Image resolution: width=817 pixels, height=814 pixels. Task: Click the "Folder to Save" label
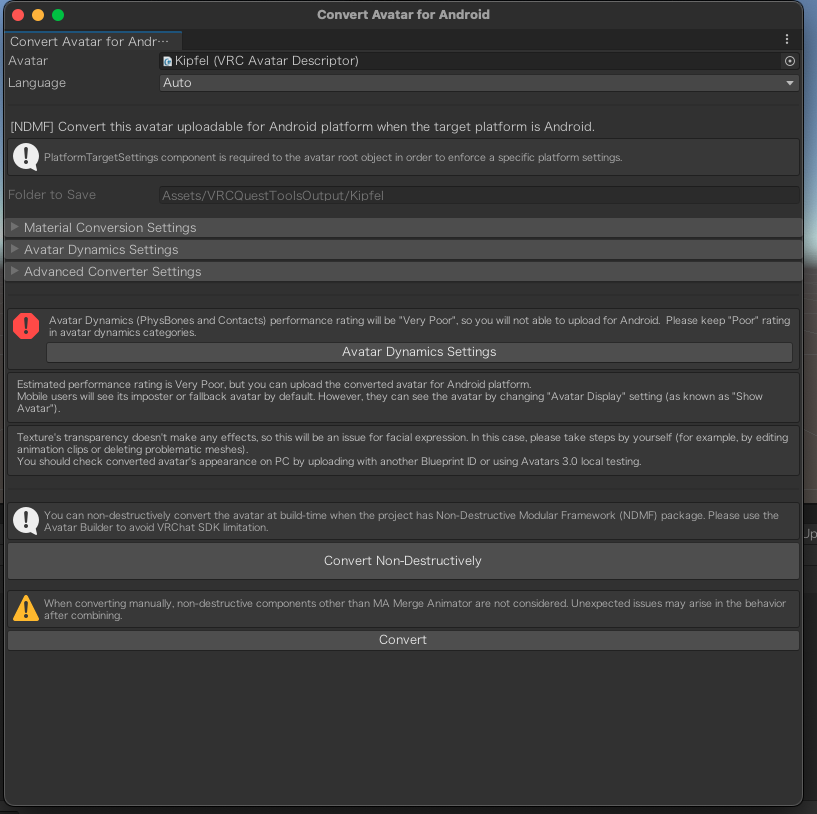point(52,195)
